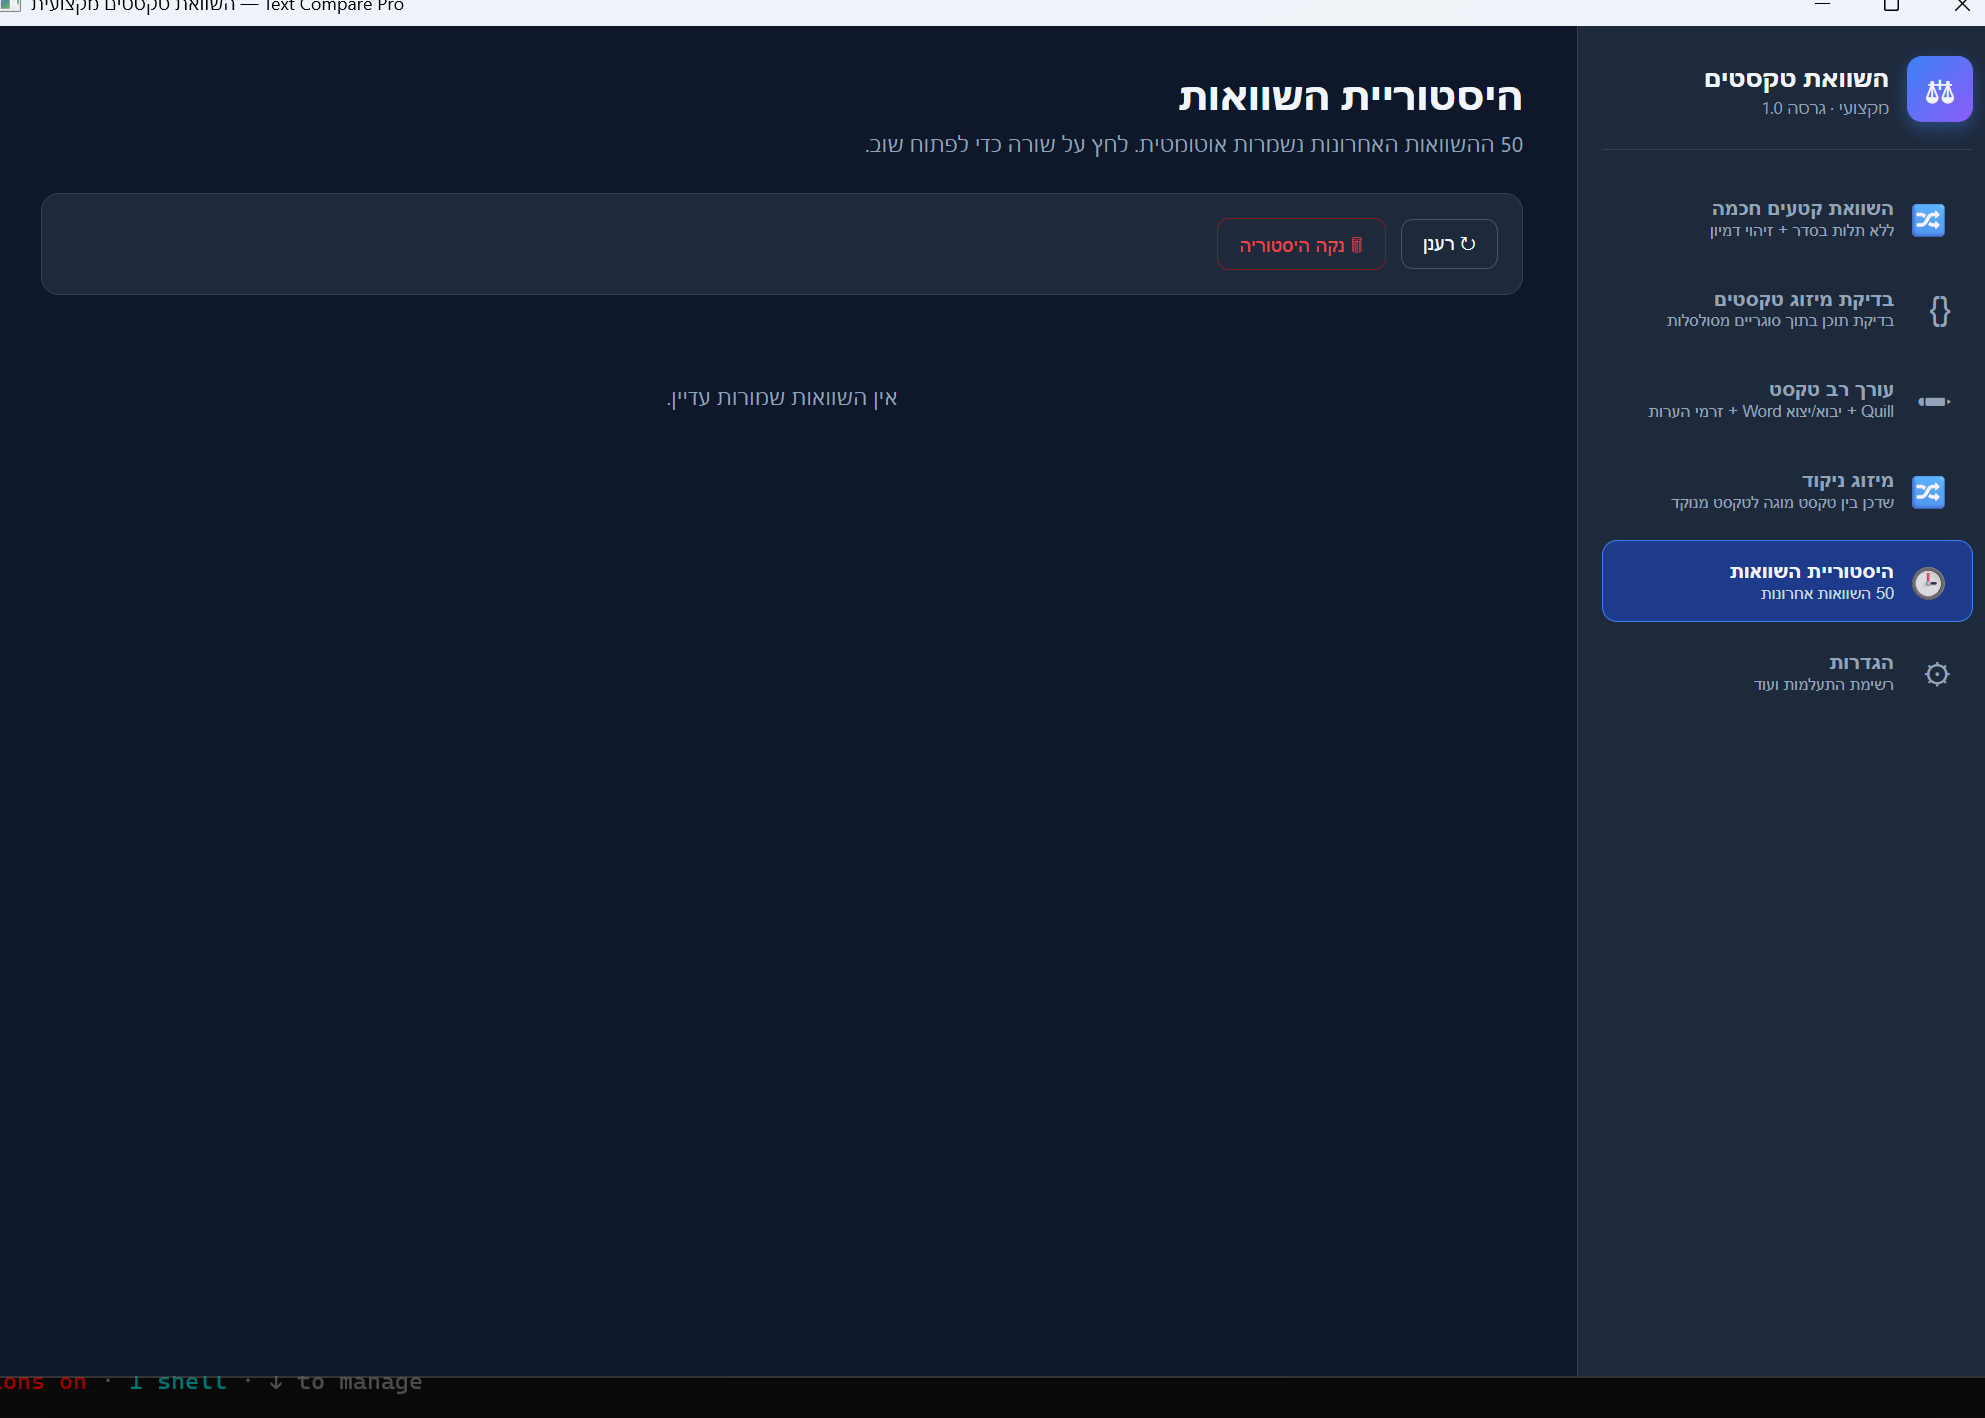Click the shuffle icon beside השוואת קטעים חכמה
This screenshot has width=1985, height=1418.
click(x=1928, y=220)
